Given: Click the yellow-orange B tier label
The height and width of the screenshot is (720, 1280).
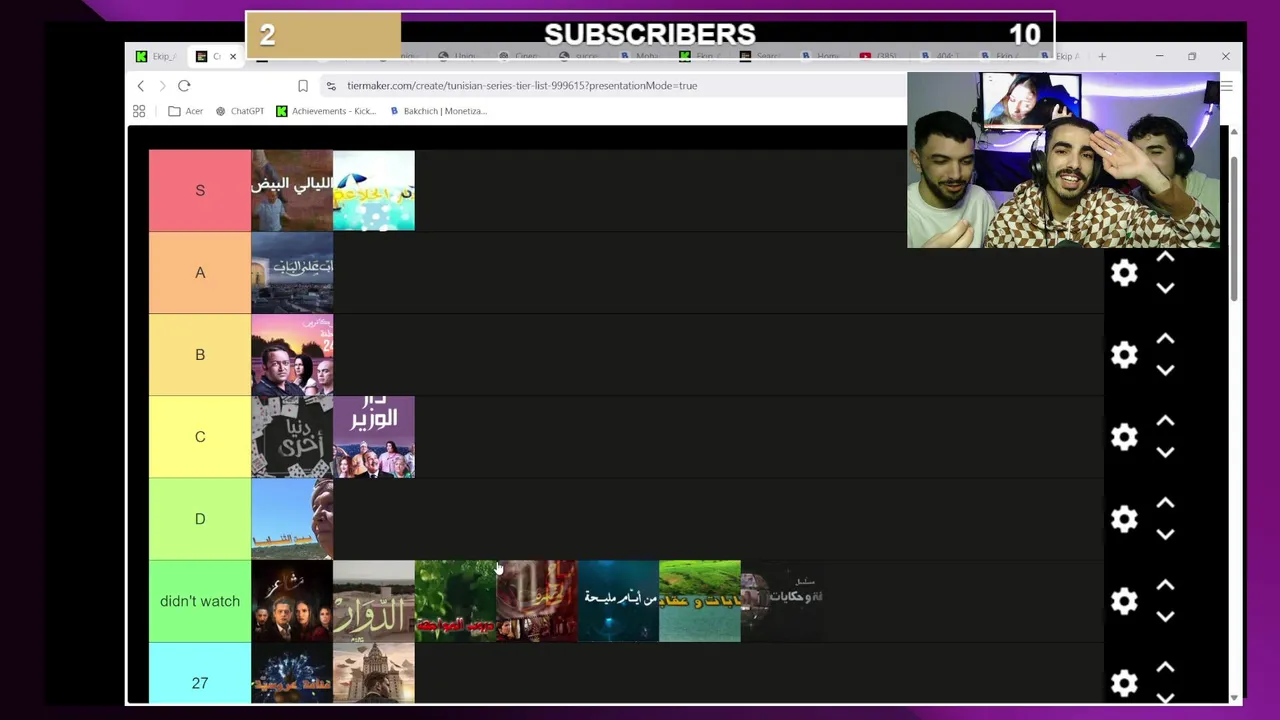Looking at the screenshot, I should click(x=200, y=355).
